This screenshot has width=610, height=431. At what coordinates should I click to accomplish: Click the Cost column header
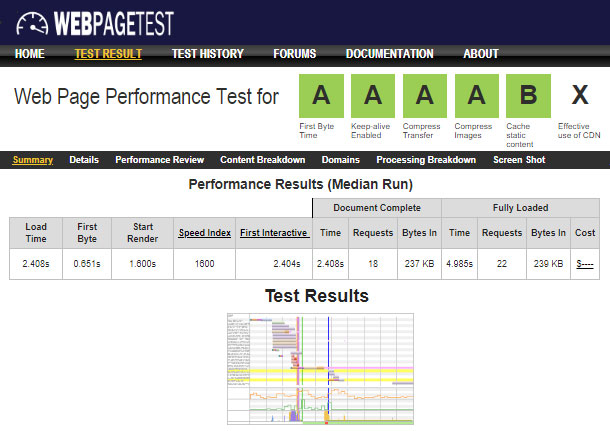pos(585,233)
